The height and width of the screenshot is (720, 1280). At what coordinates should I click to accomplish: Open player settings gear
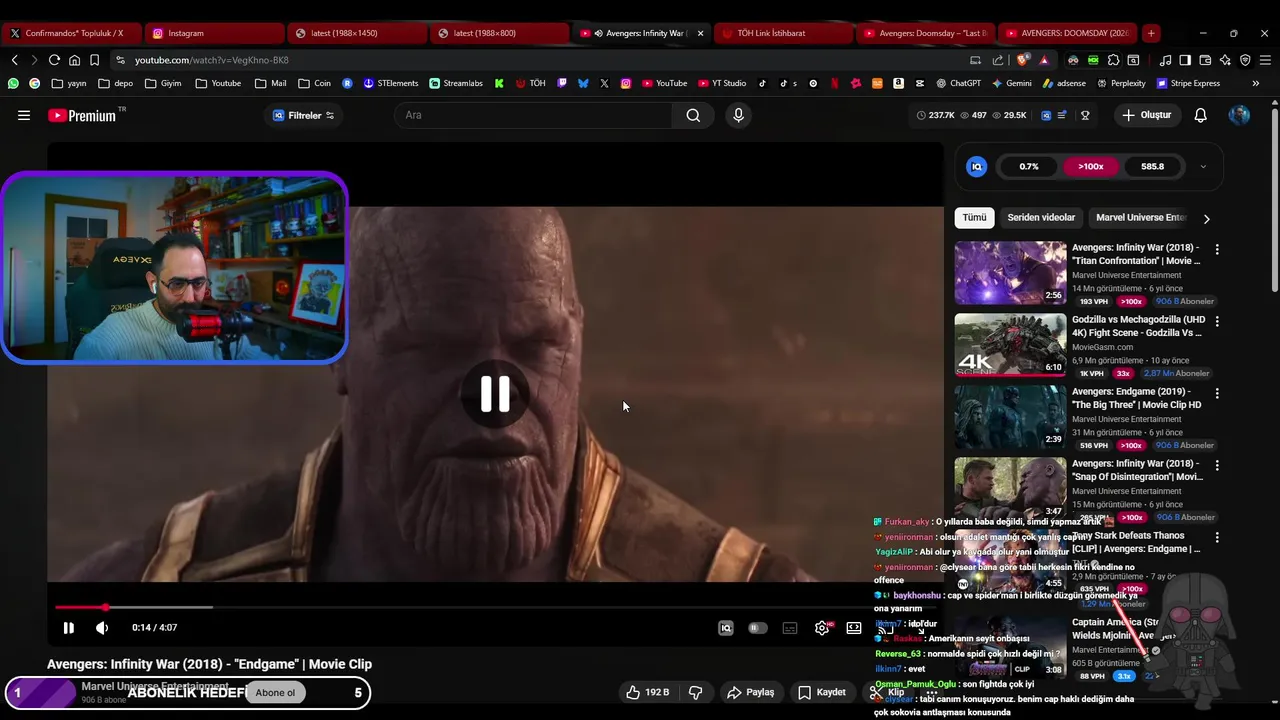pos(822,628)
